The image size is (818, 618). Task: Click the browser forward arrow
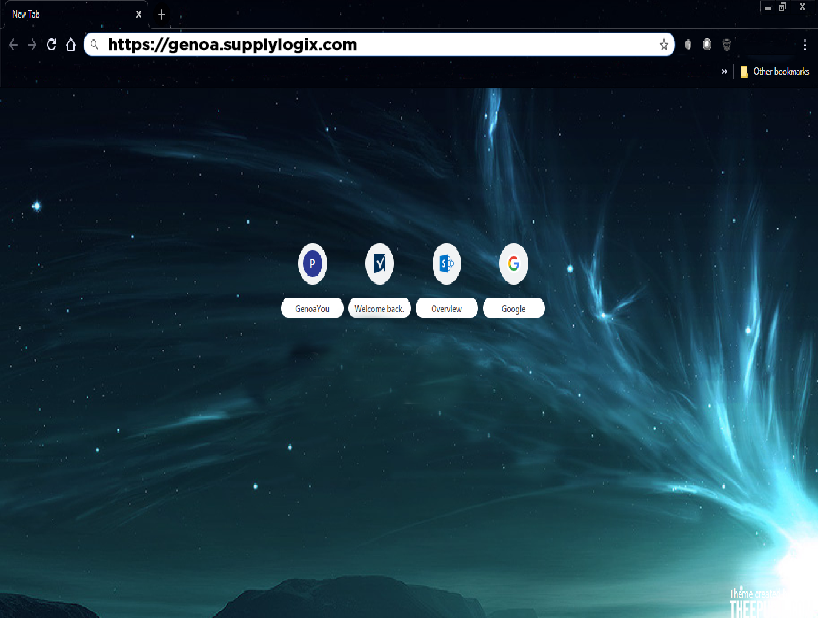[x=32, y=45]
